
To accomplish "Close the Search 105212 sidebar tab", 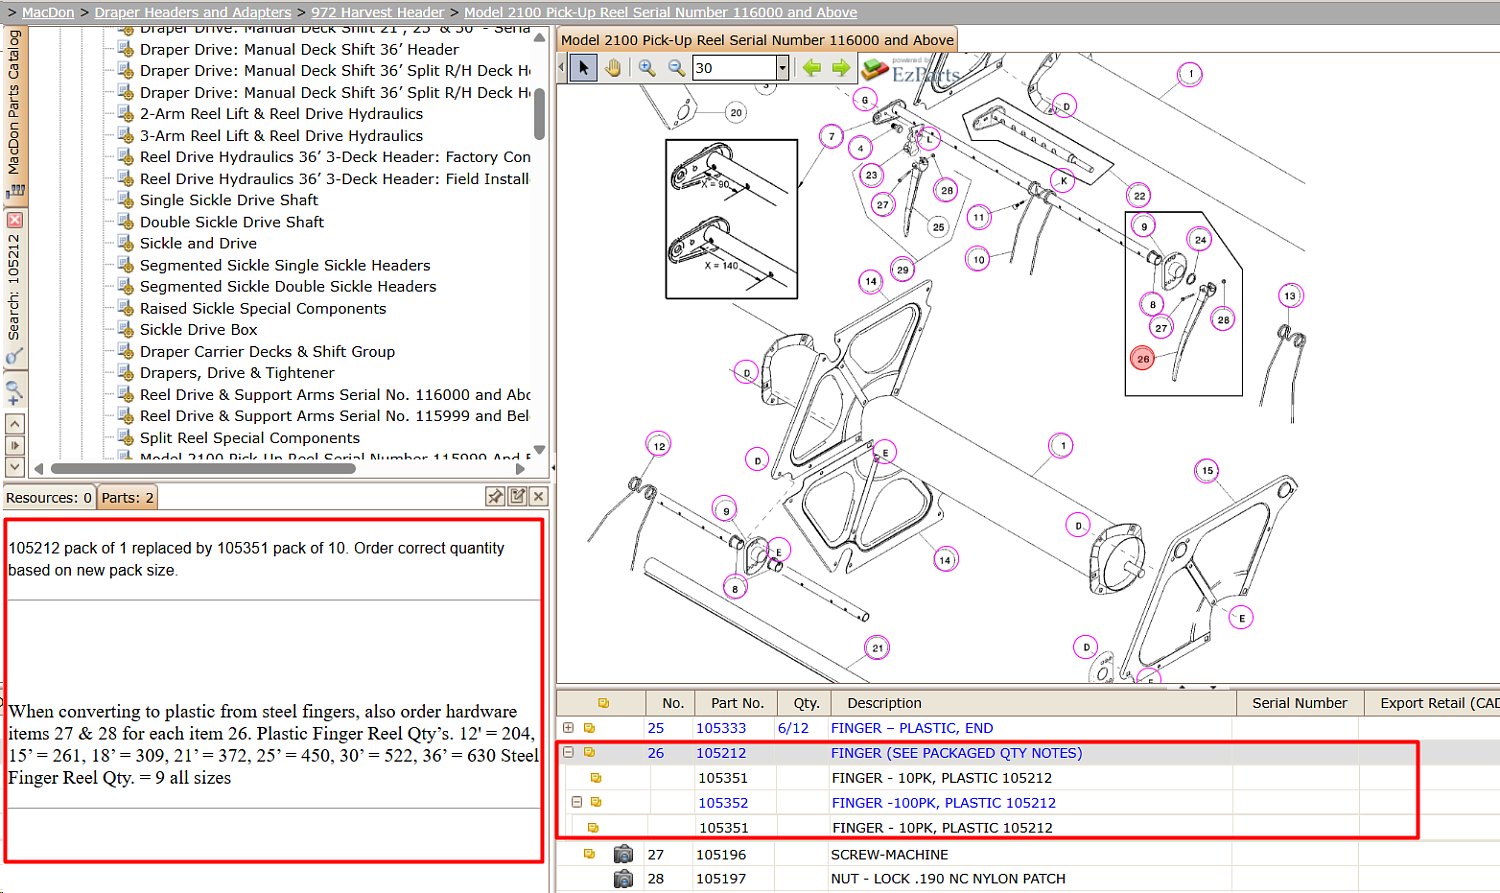I will [x=14, y=220].
